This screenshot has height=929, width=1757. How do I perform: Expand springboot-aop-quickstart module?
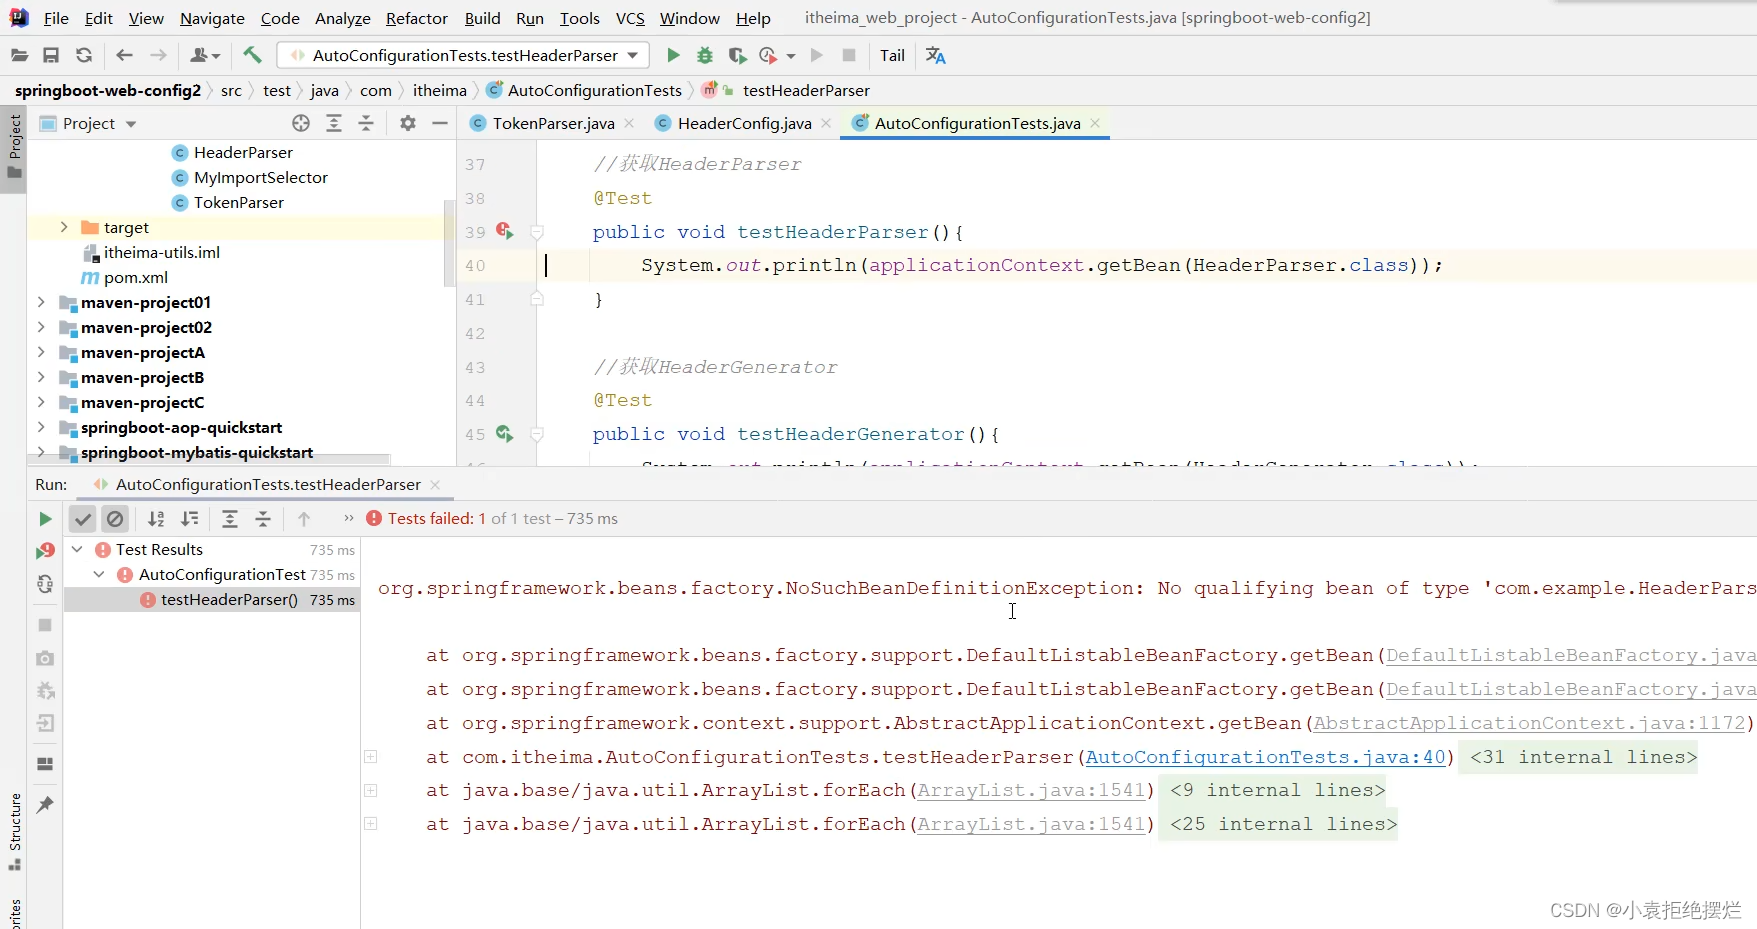pos(41,427)
